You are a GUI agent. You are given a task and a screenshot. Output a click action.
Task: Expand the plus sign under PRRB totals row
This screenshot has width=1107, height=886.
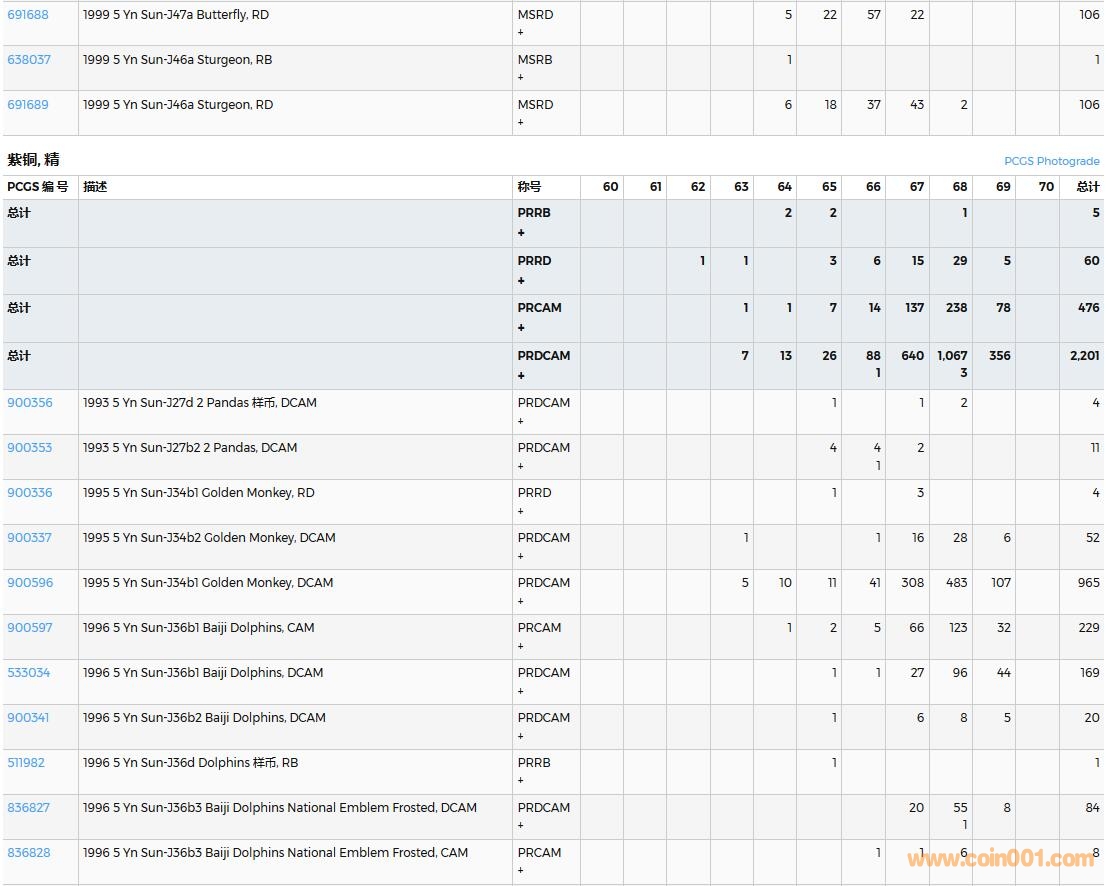click(x=521, y=233)
